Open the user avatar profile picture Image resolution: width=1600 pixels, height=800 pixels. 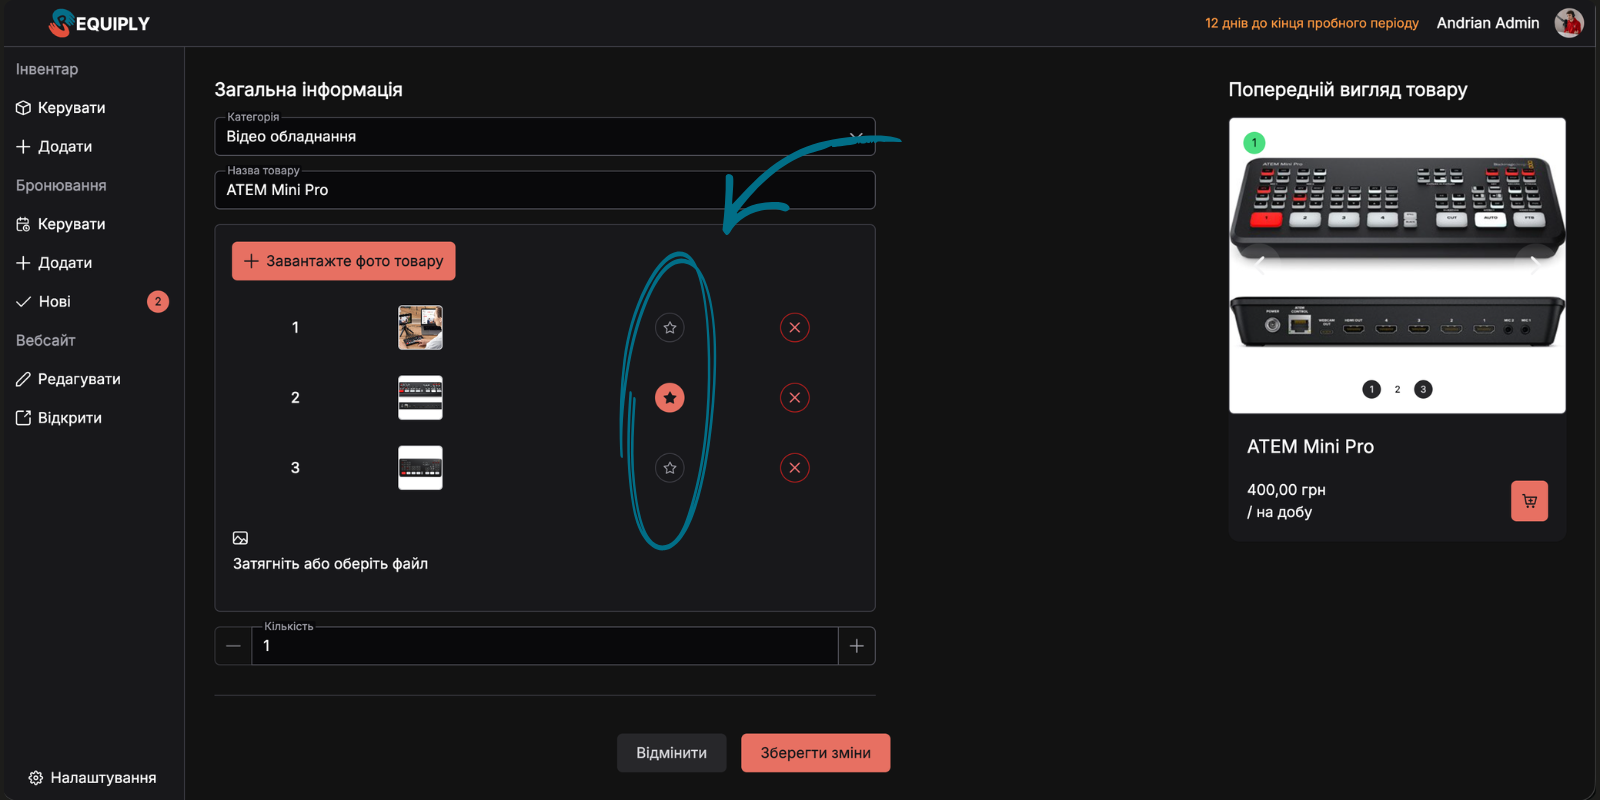[x=1568, y=23]
